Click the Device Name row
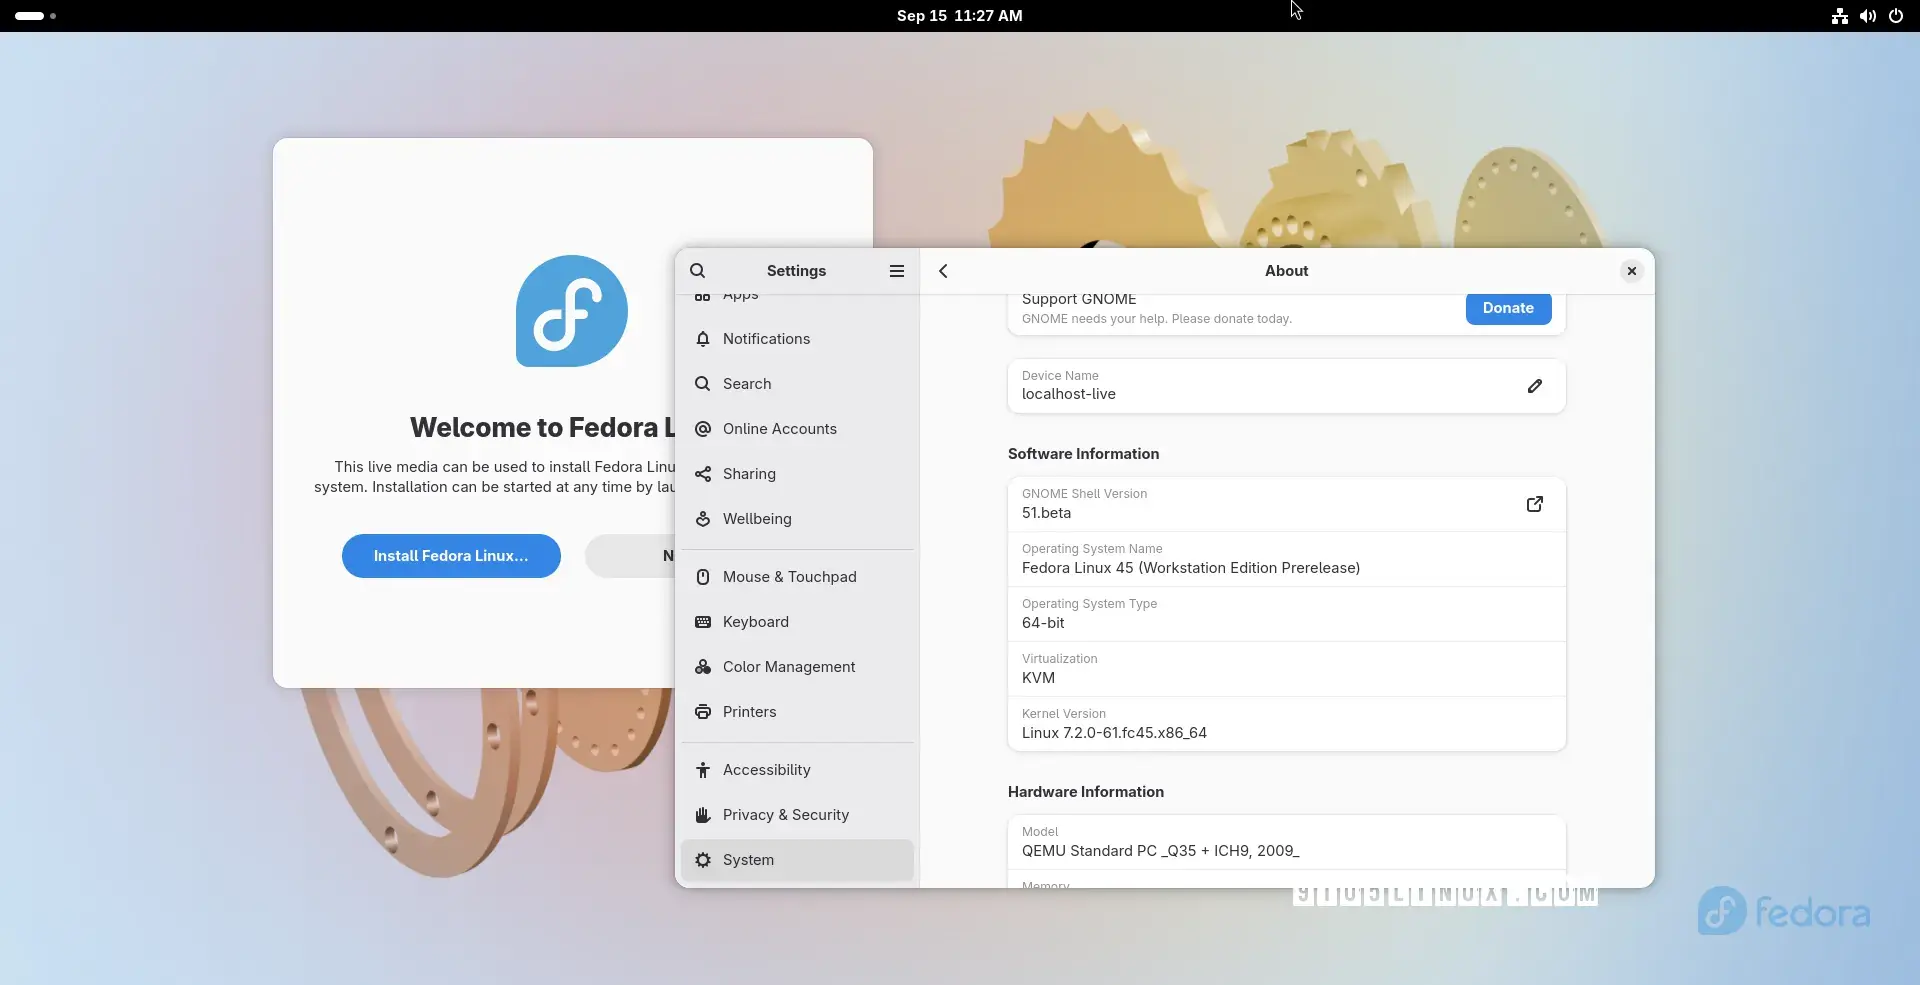Image resolution: width=1920 pixels, height=985 pixels. pos(1286,386)
